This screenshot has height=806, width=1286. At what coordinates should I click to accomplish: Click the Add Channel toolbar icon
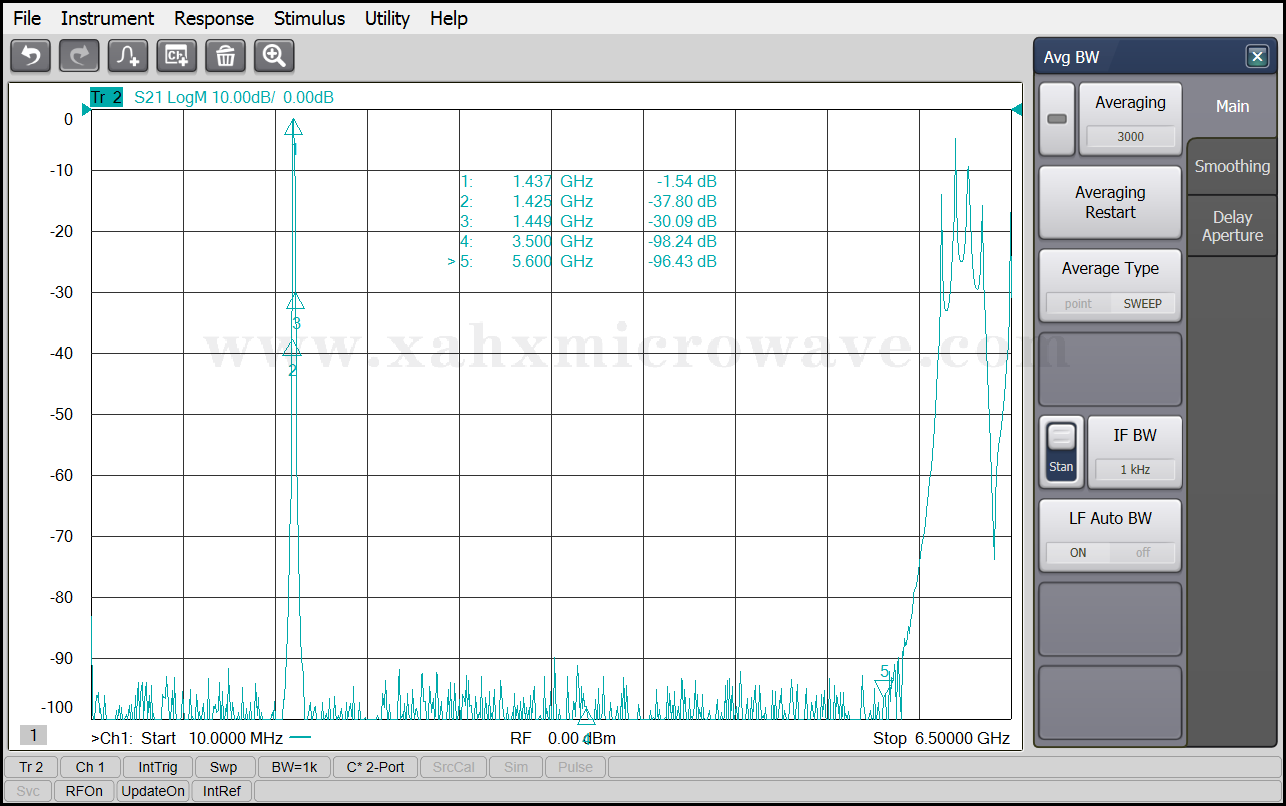point(177,56)
